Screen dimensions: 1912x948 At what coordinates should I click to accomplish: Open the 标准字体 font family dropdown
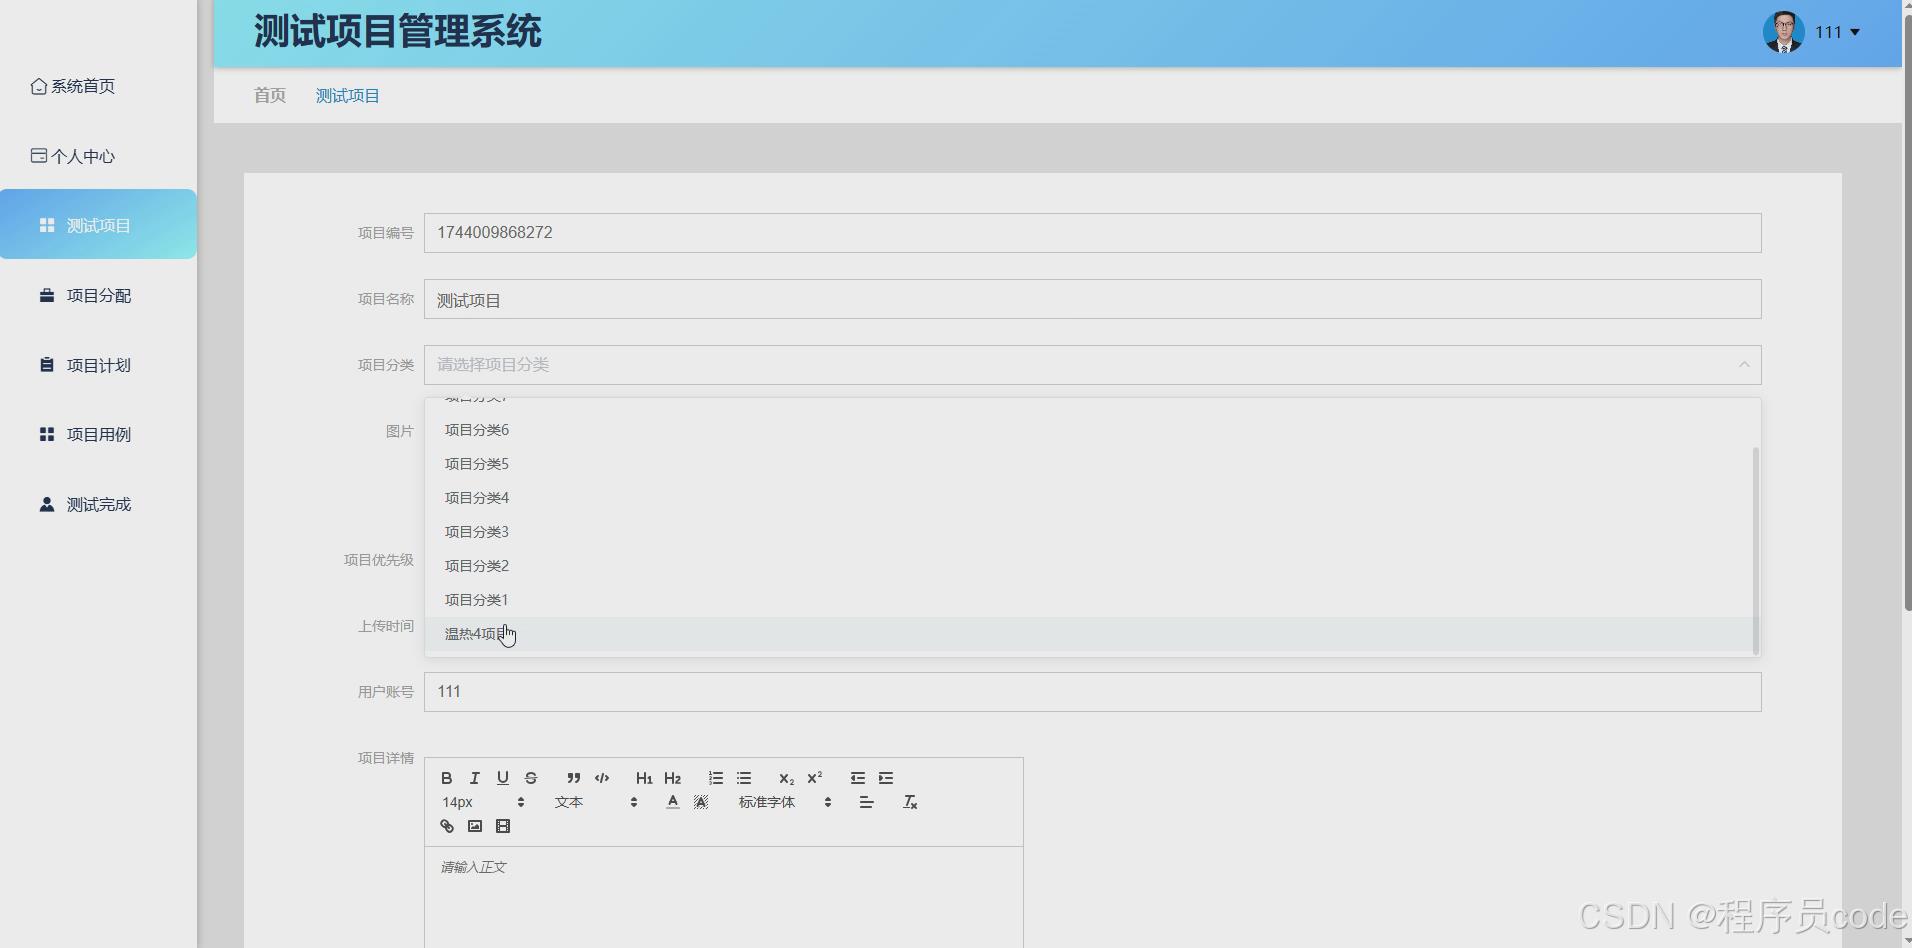coord(768,801)
